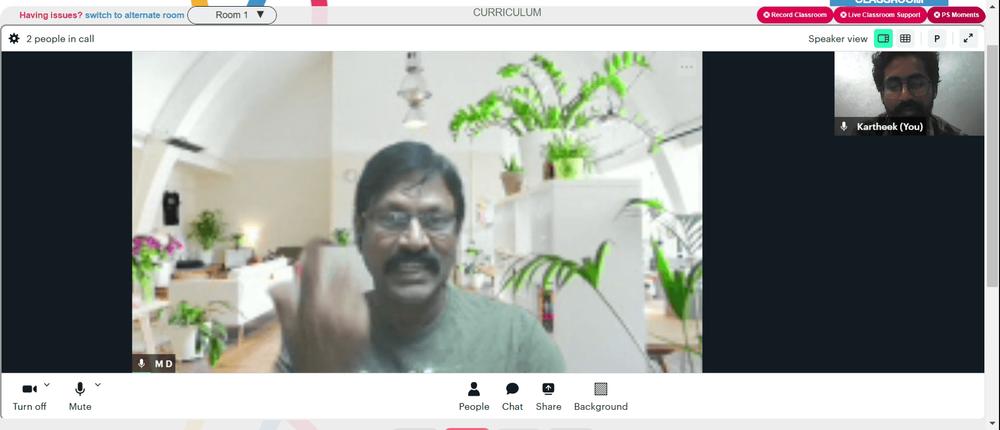The height and width of the screenshot is (430, 1000).
Task: Turn off the camera
Action: point(29,396)
